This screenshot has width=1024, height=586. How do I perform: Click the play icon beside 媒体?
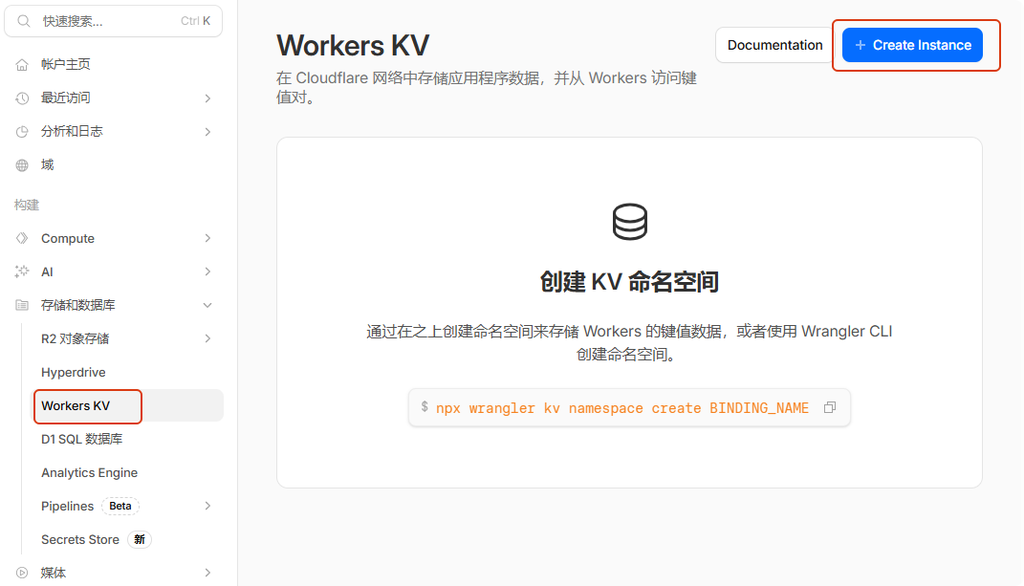click(22, 573)
